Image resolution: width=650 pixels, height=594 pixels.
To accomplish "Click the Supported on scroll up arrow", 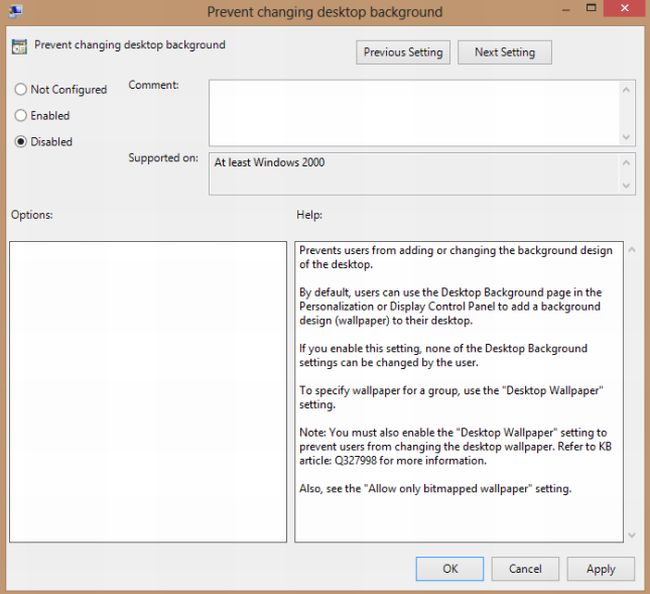I will (x=626, y=163).
